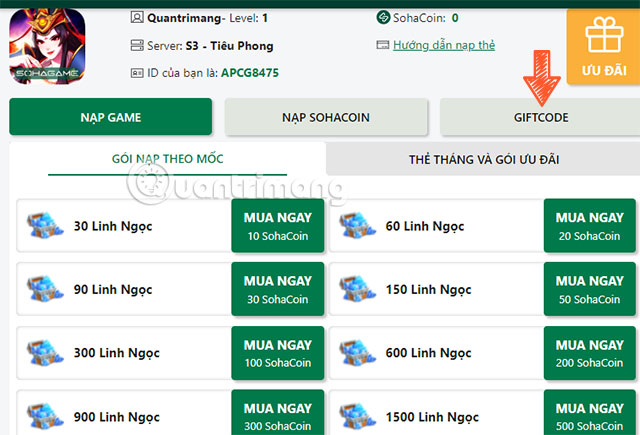Buy 90 Linh Ngọc for 30 SohaCoin
The height and width of the screenshot is (435, 640).
pos(278,289)
